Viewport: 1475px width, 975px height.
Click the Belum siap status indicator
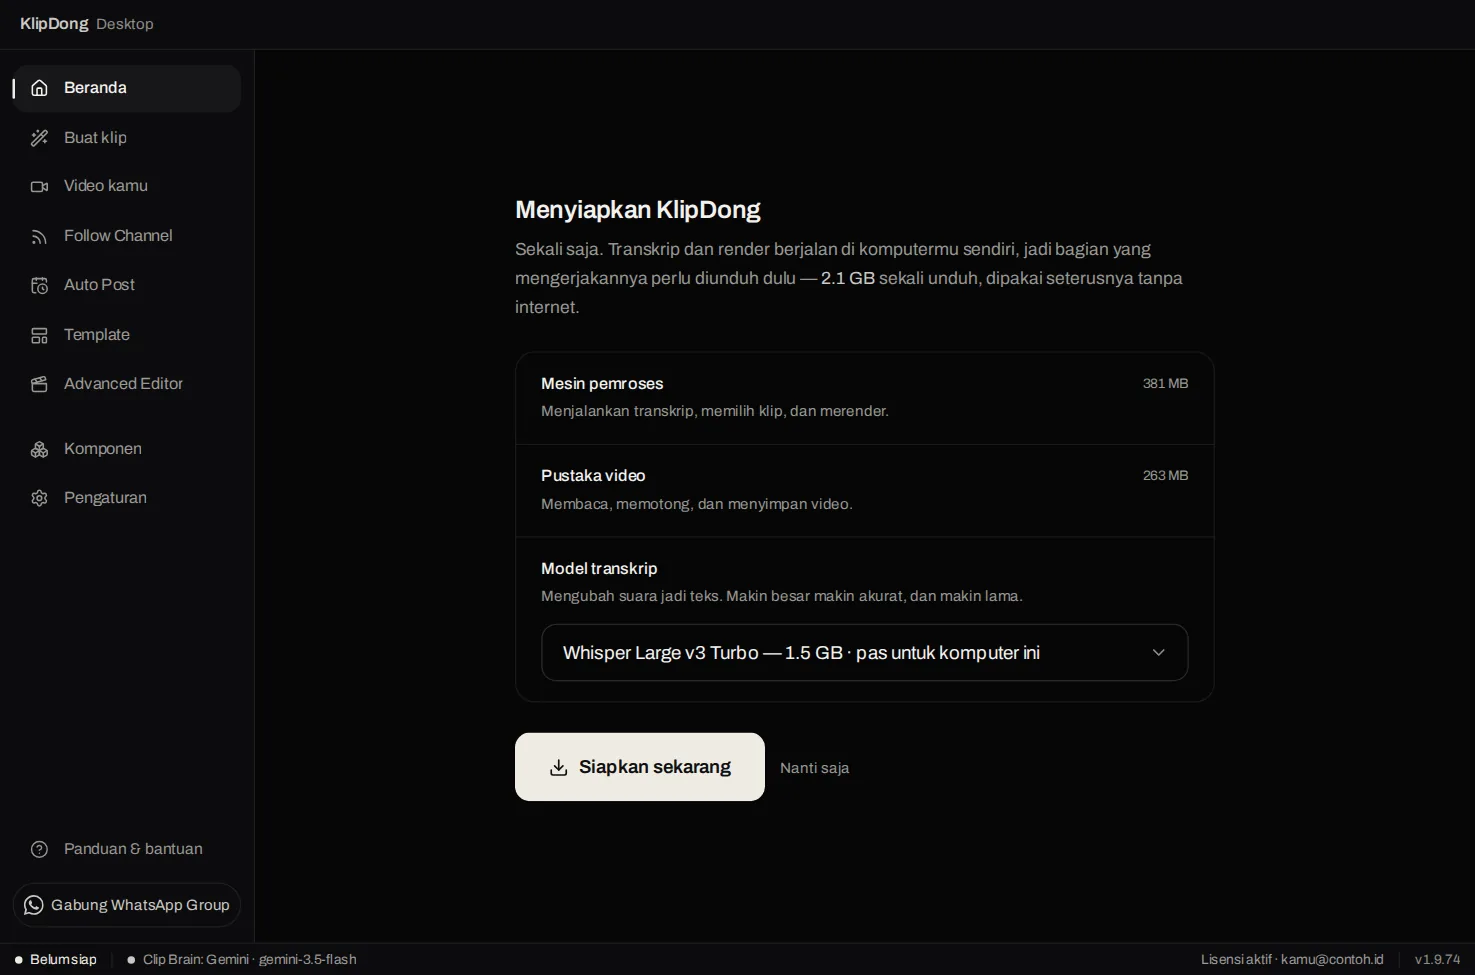(x=56, y=959)
